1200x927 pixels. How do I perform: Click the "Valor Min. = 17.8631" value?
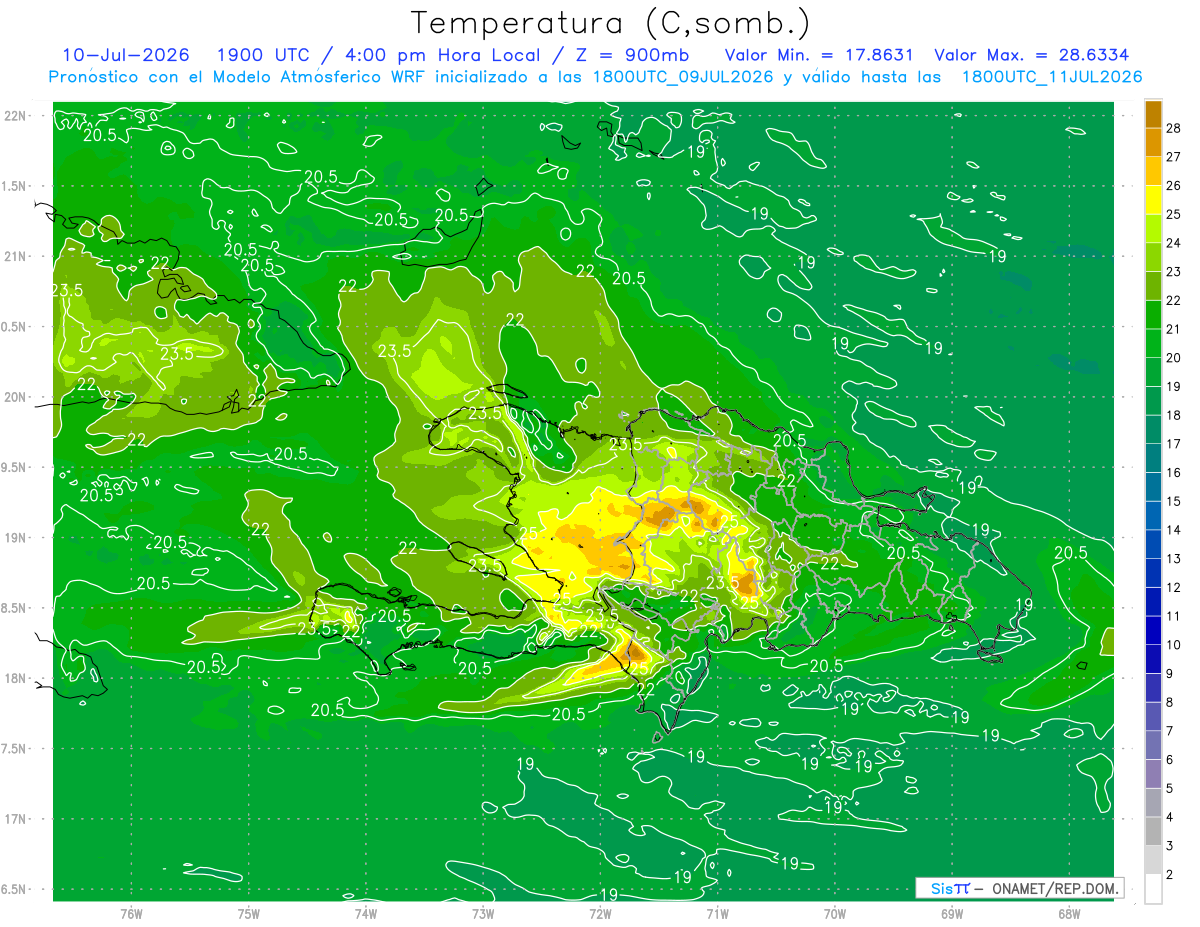(819, 55)
